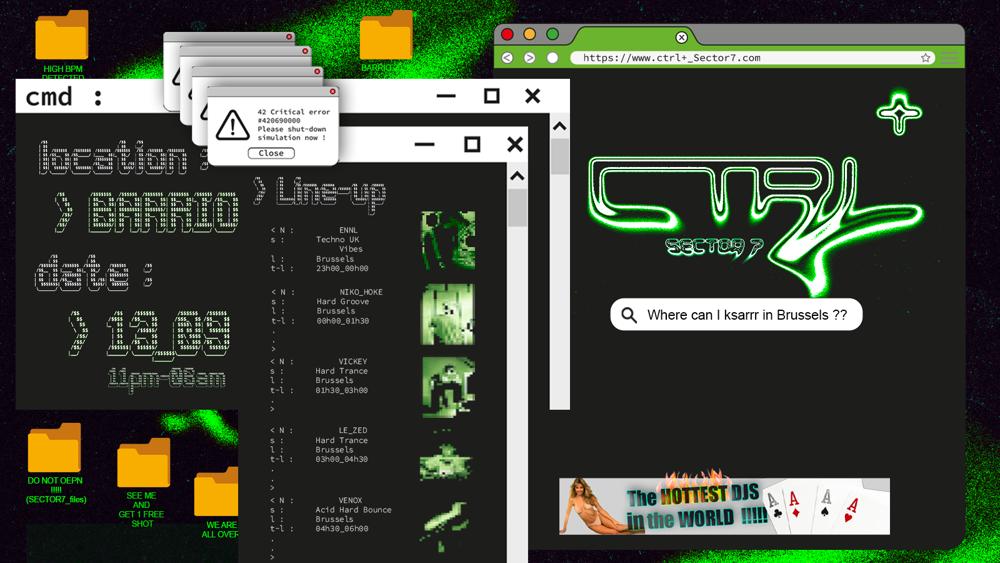This screenshot has height=563, width=1000.
Task: Bookmark the page with the star icon
Action: coord(925,58)
